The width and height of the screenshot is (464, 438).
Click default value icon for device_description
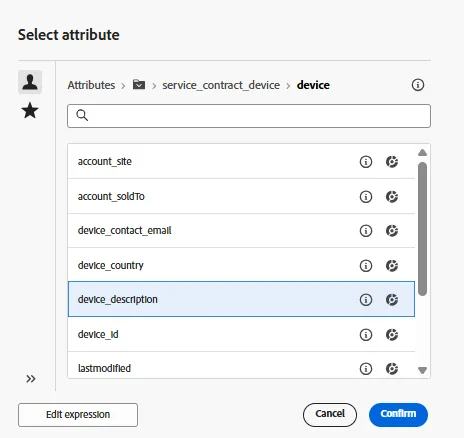392,300
